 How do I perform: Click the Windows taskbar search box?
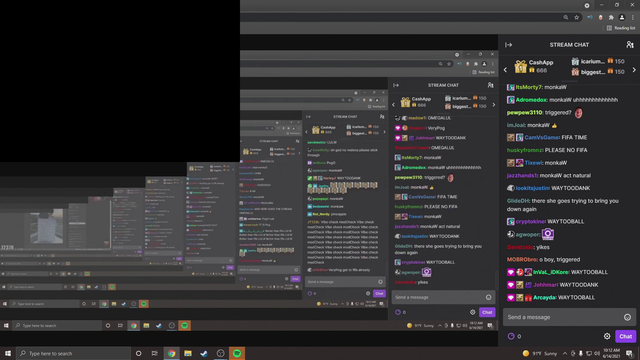coord(73,353)
